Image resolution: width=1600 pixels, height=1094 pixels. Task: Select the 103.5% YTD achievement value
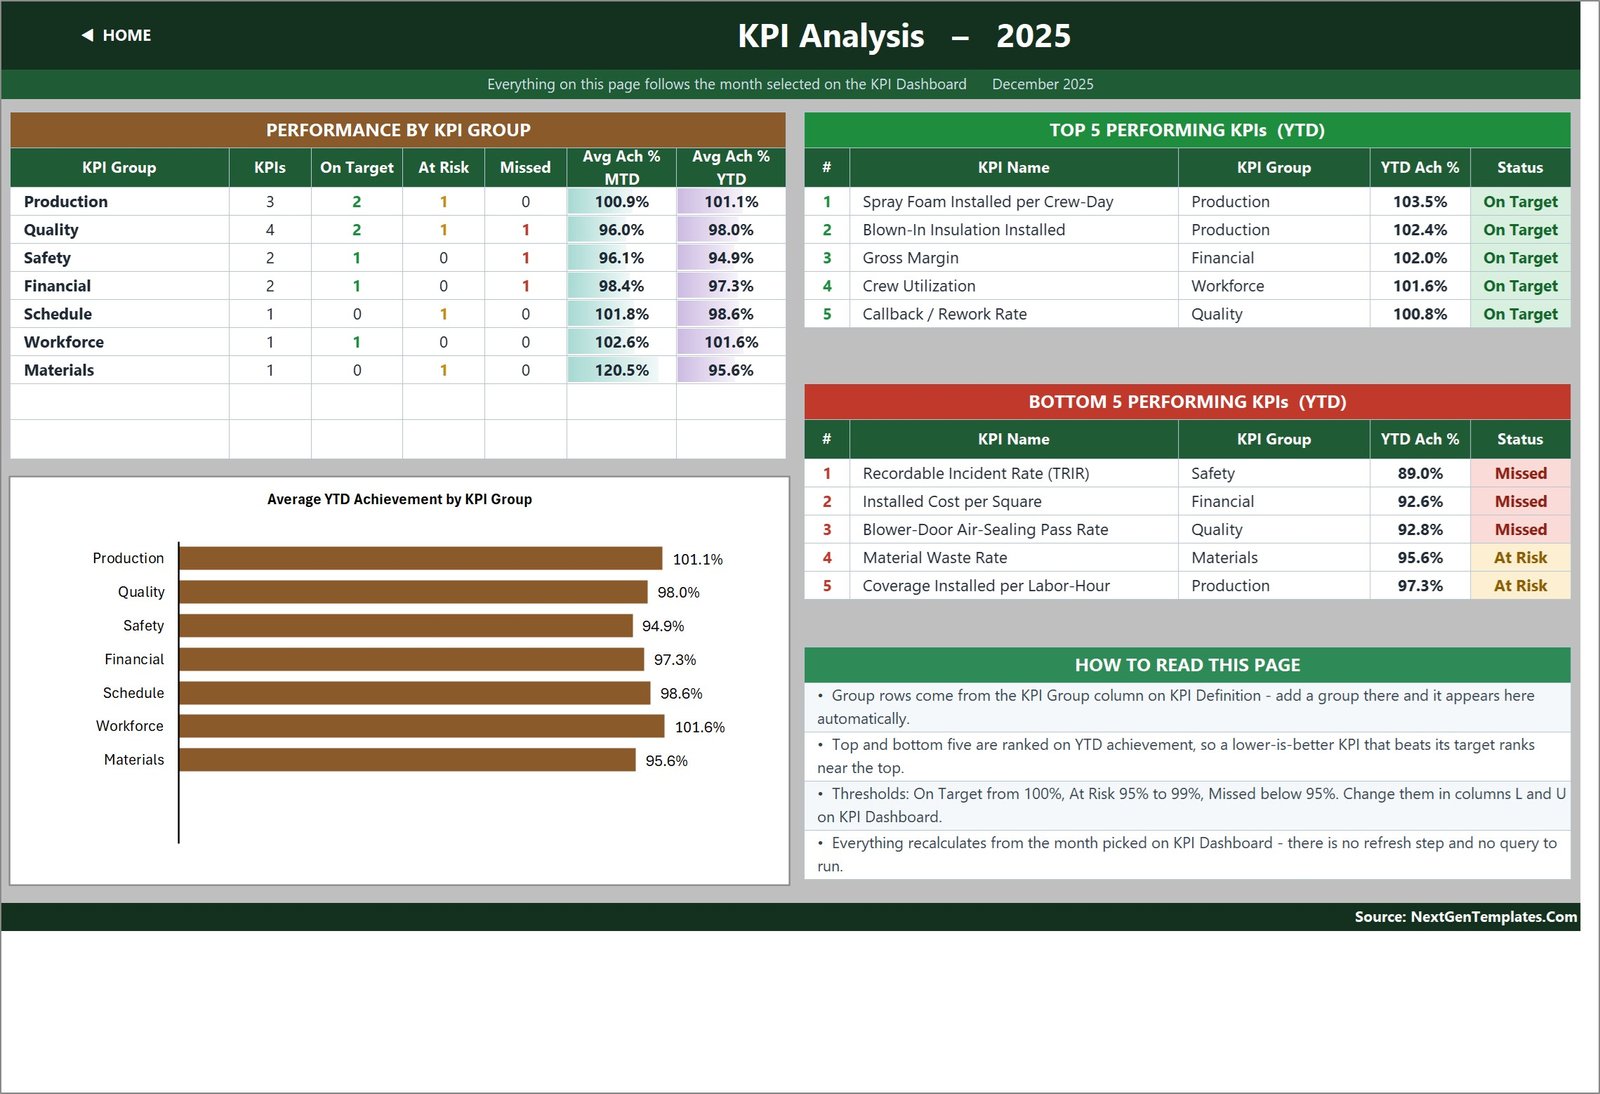point(1419,201)
